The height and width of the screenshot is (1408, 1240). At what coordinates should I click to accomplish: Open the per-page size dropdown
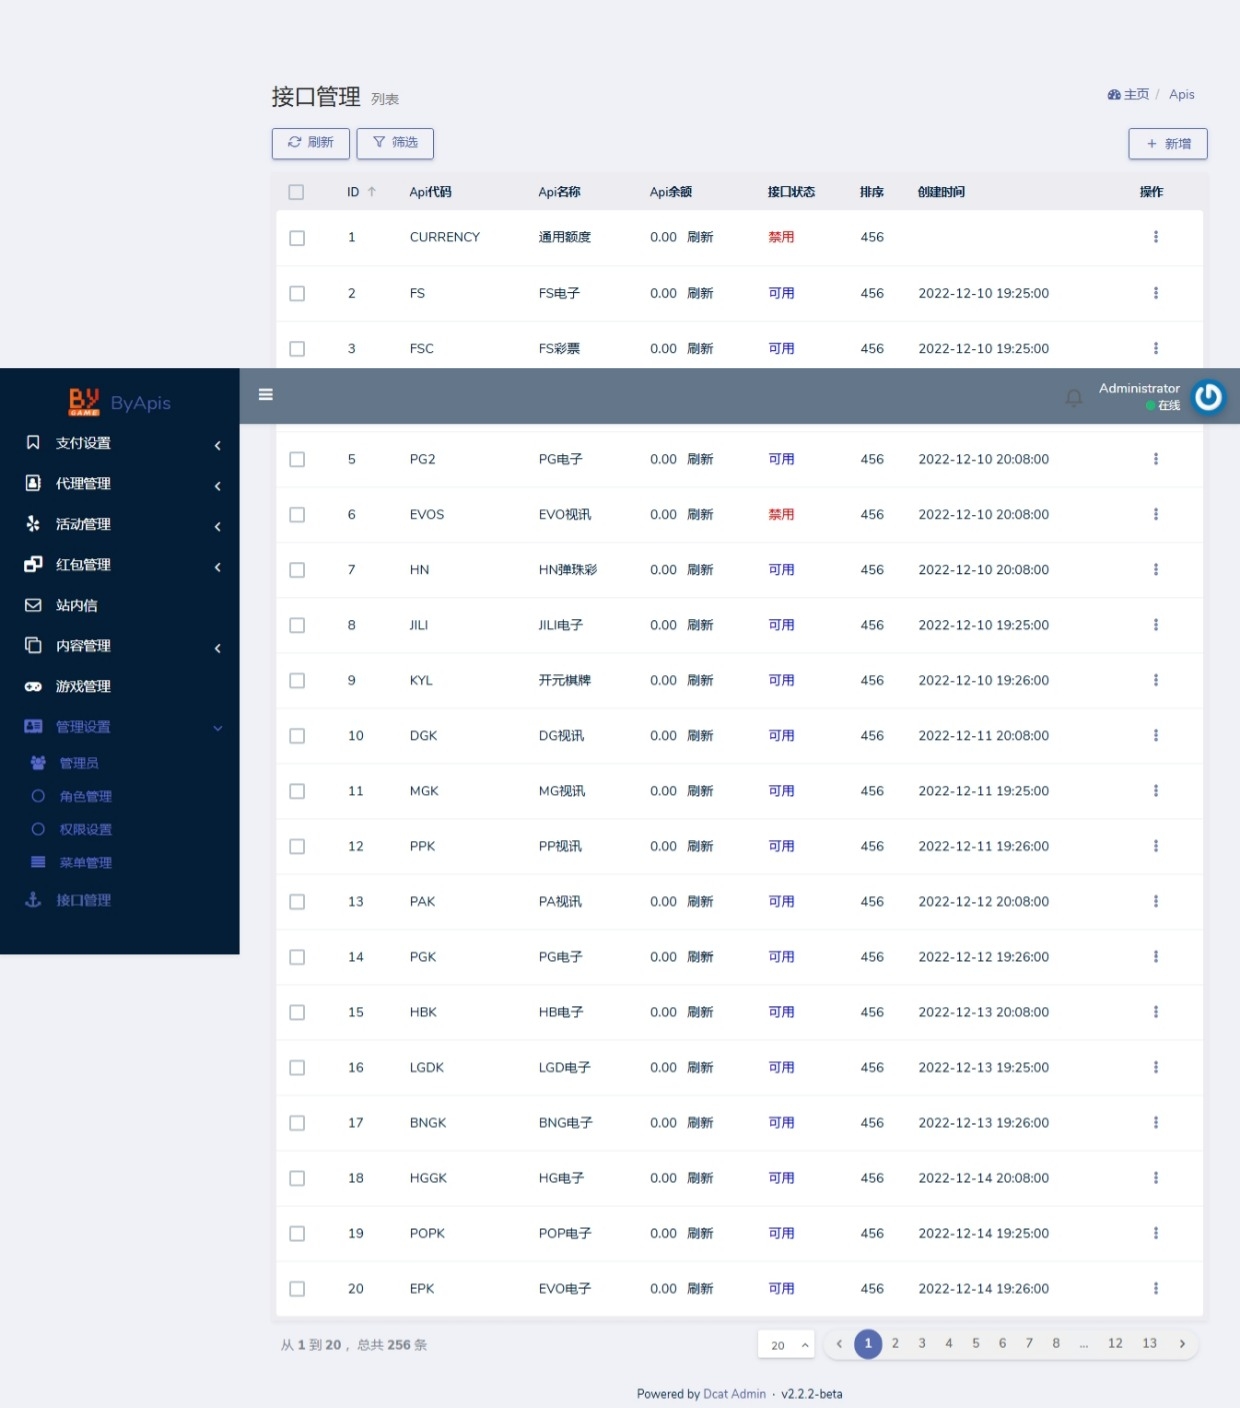pos(786,1345)
